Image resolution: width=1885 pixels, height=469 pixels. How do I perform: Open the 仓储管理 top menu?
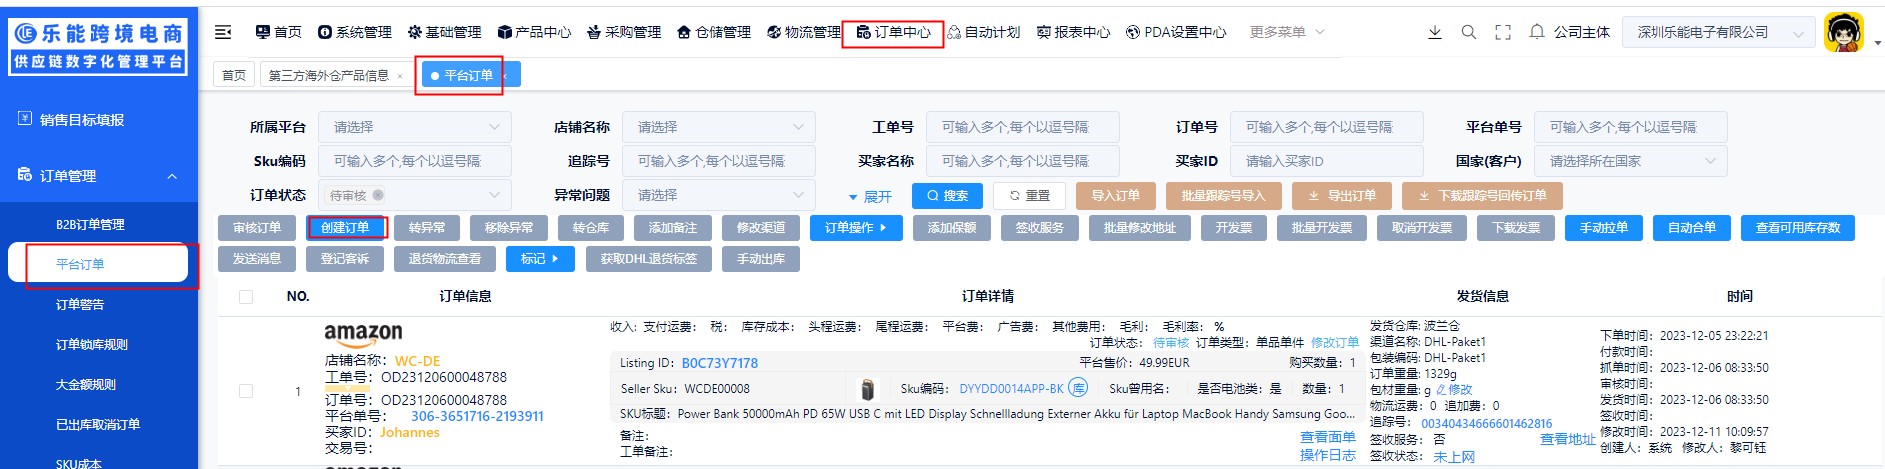pyautogui.click(x=714, y=32)
